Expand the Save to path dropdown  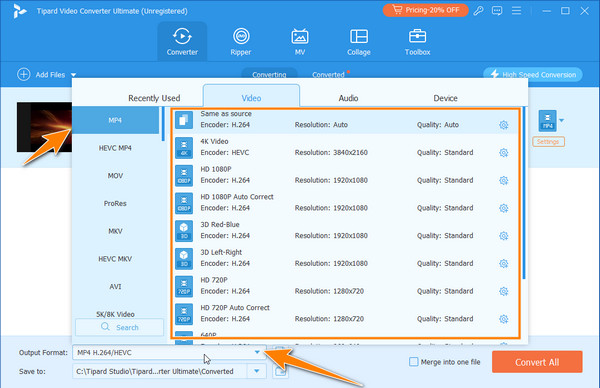pos(257,371)
